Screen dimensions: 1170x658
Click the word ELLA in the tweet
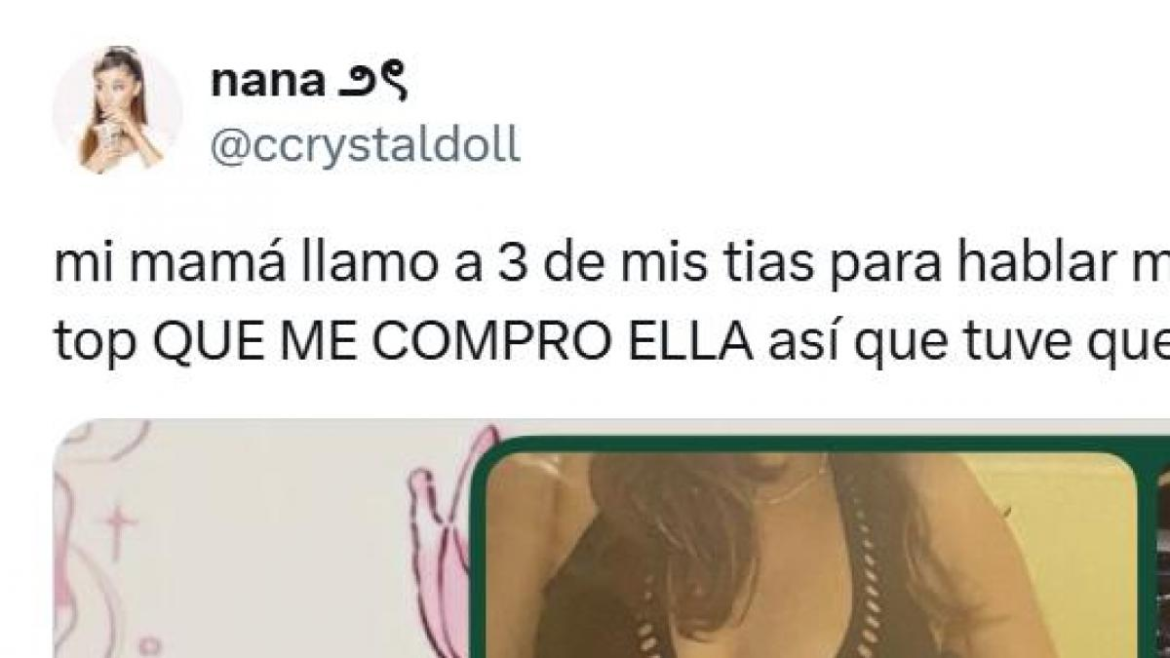tap(690, 342)
